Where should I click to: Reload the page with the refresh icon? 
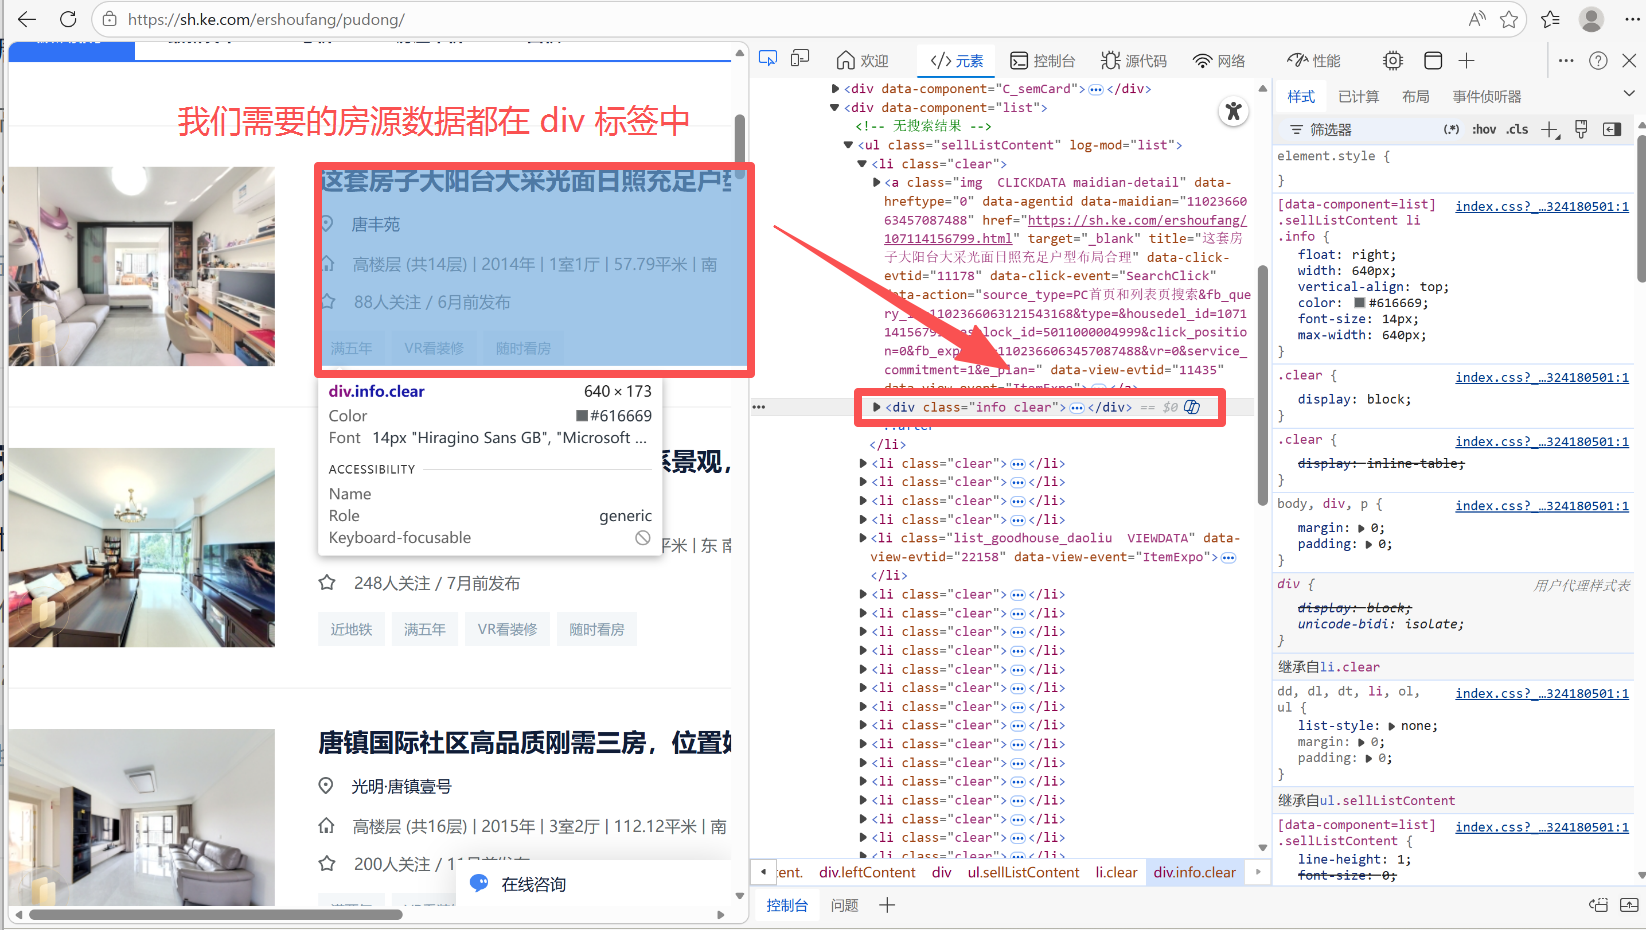68,19
